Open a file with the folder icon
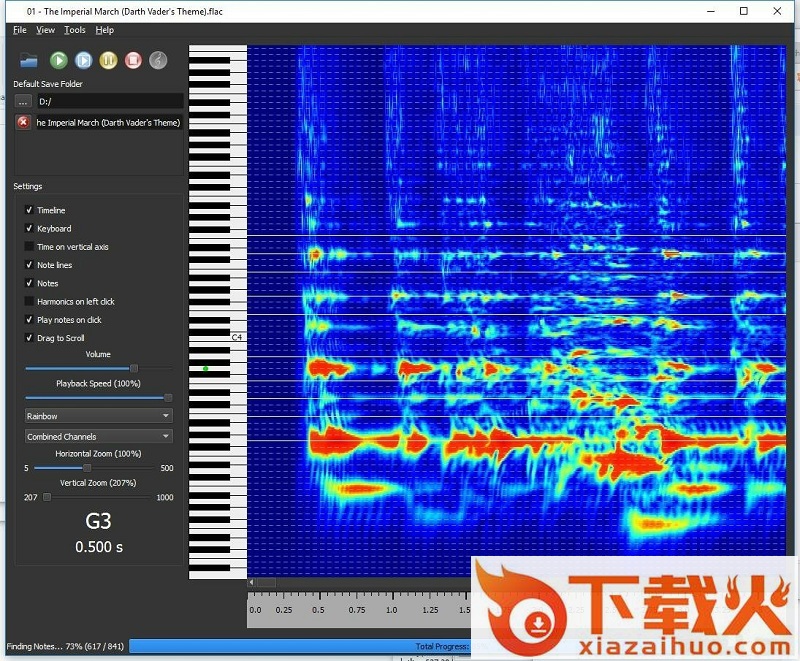This screenshot has width=800, height=661. pos(29,61)
